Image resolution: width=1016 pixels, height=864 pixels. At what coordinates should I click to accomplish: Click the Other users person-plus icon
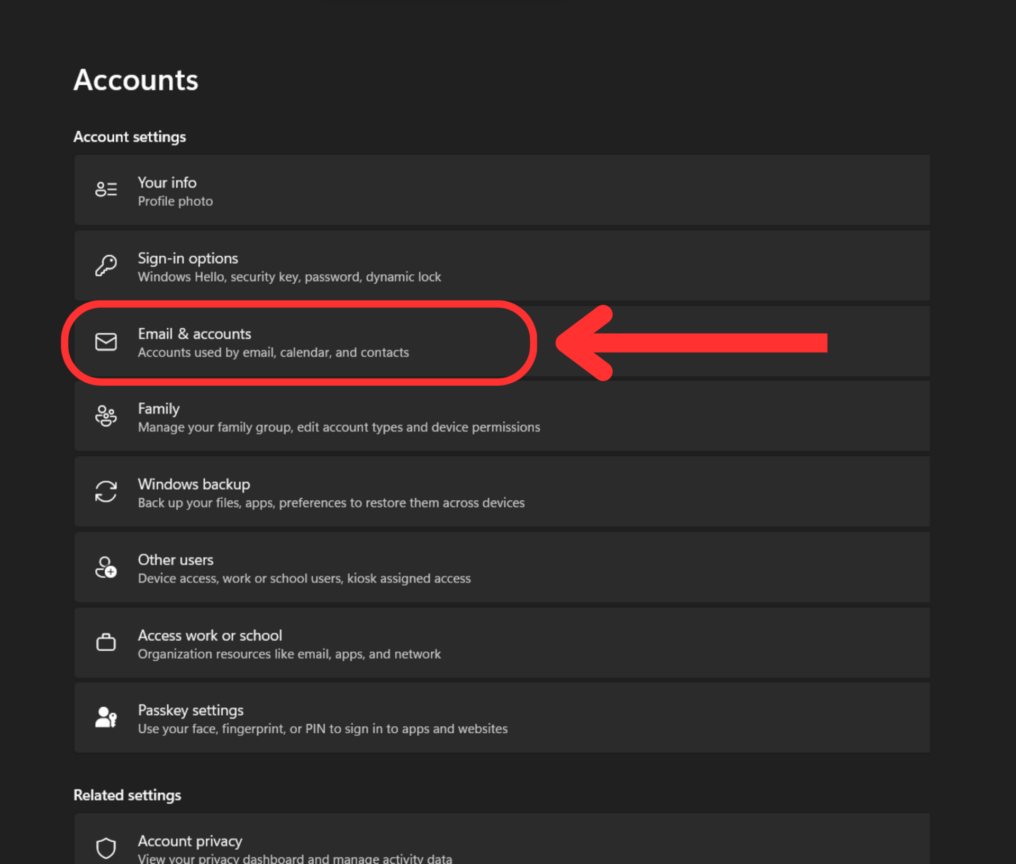click(106, 567)
